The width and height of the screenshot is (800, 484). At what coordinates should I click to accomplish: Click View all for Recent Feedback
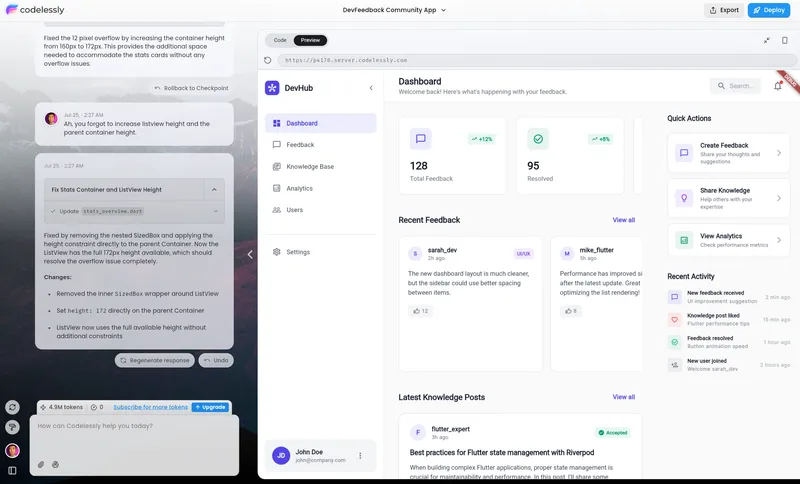tap(623, 220)
